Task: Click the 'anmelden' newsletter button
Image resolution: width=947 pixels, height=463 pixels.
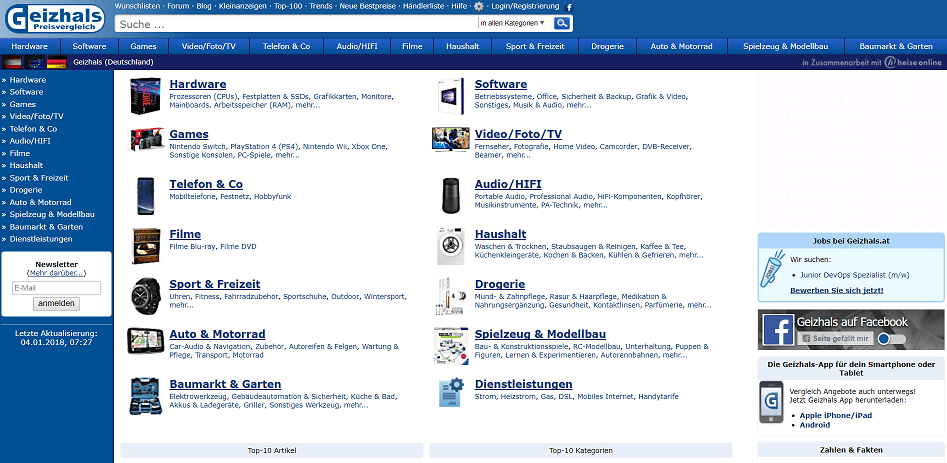Action: coord(56,304)
